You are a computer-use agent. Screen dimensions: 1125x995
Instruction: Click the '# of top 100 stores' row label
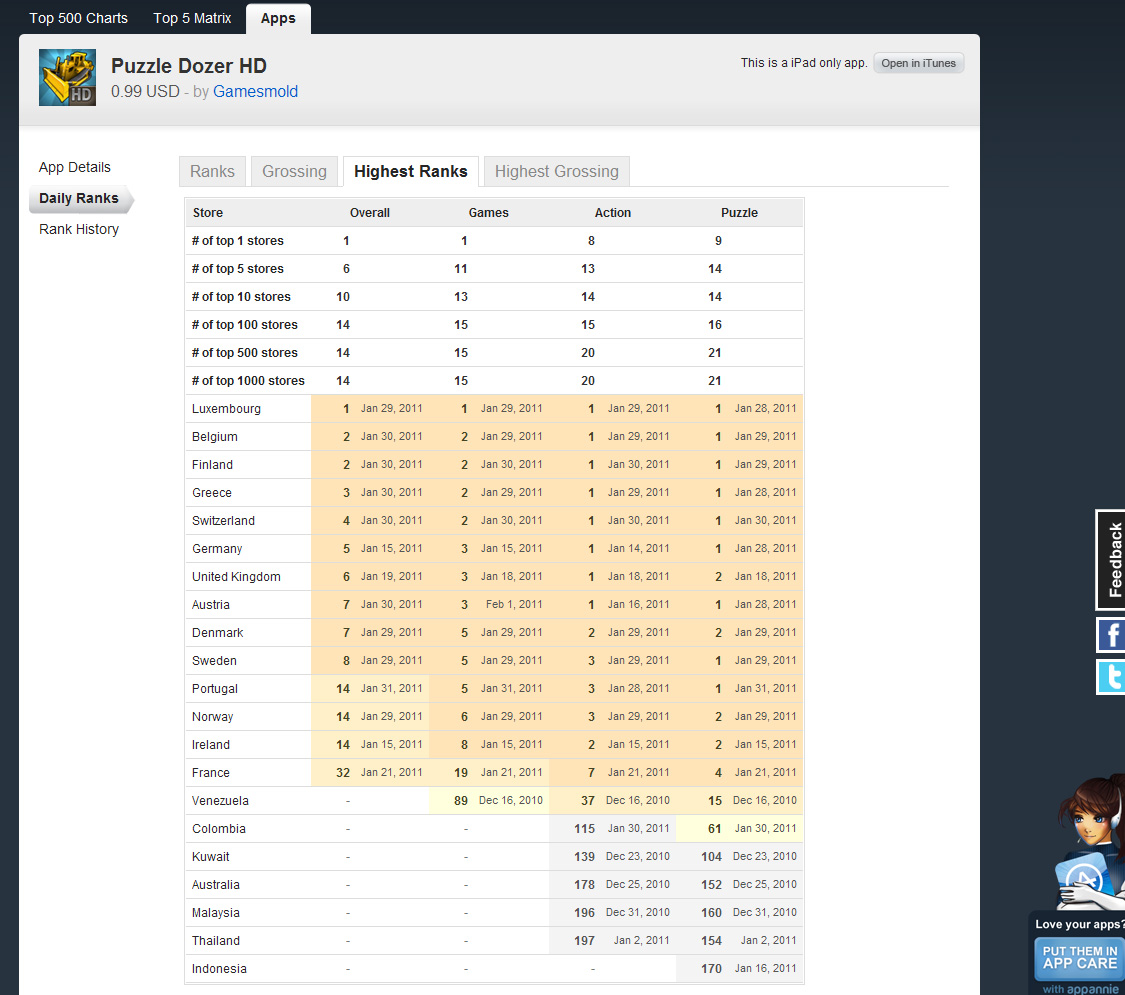245,325
